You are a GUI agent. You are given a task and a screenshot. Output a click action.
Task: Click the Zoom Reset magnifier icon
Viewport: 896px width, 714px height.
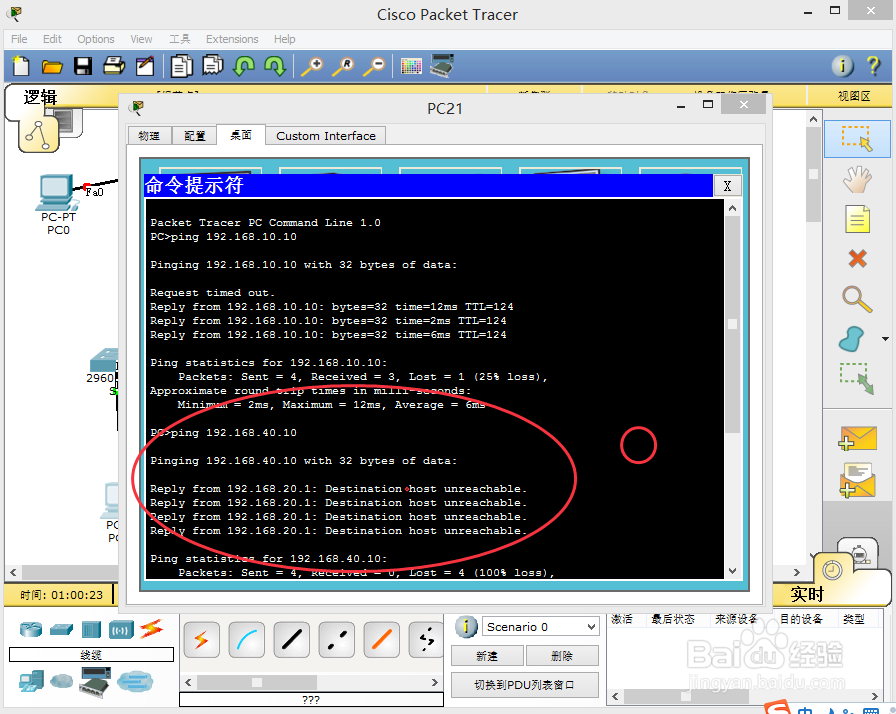(x=343, y=66)
